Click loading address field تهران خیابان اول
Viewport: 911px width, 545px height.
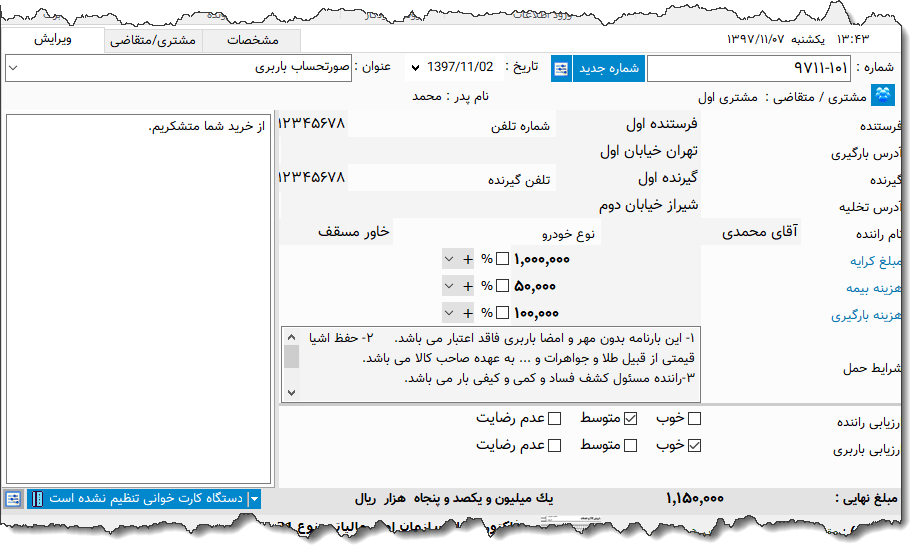coord(490,151)
